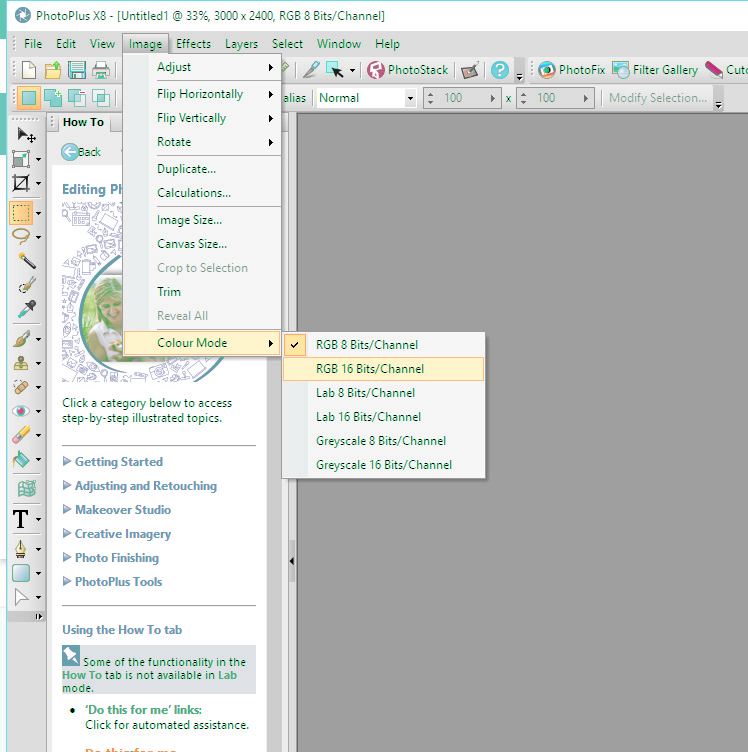Screen dimensions: 748x752
Task: Select the Magic Wand tool
Action: tap(27, 261)
